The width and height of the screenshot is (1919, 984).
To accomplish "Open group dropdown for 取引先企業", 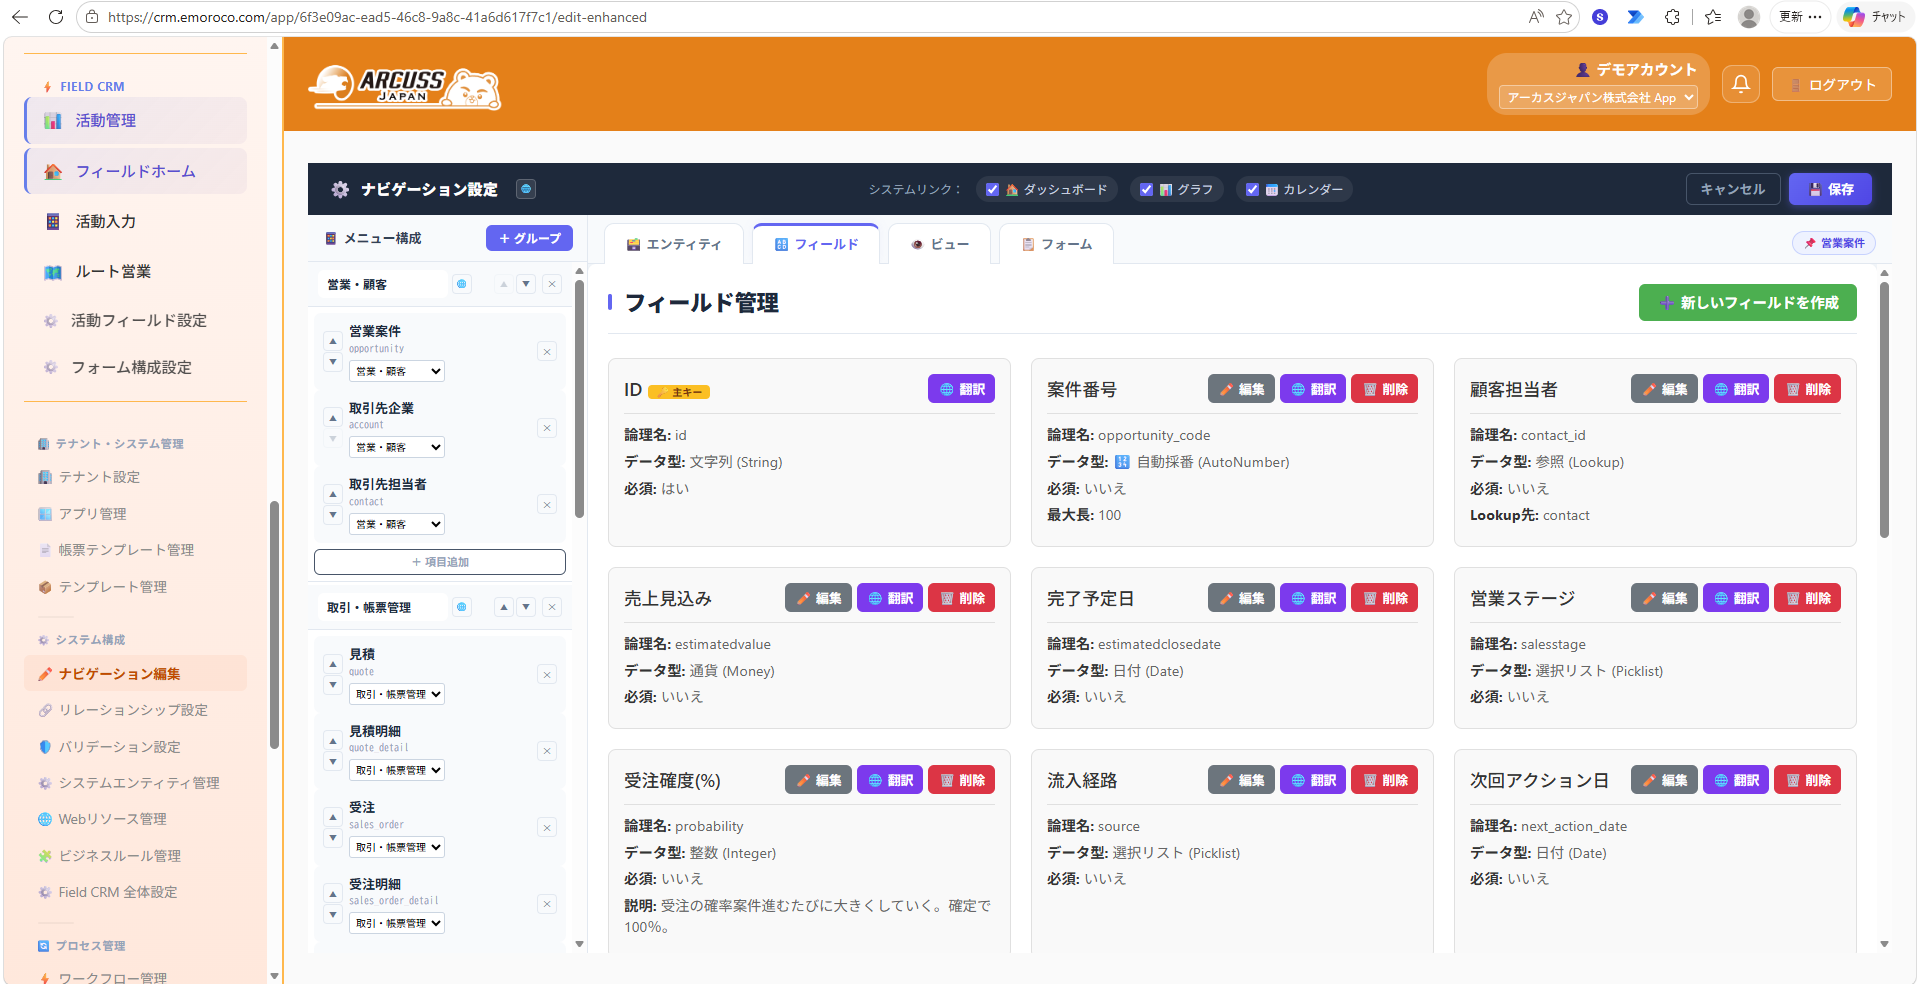I will [x=397, y=447].
